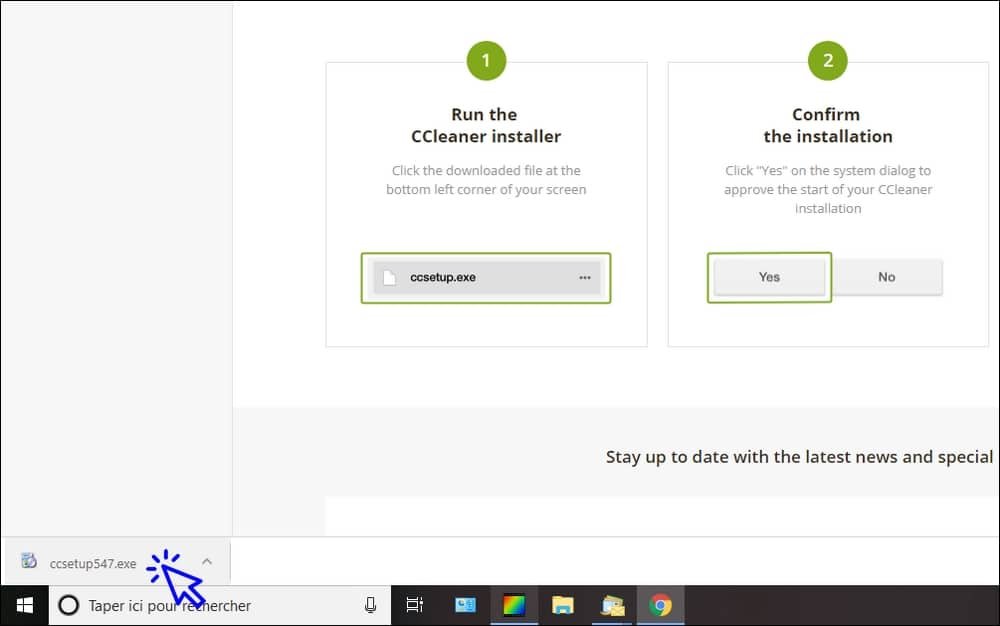
Task: Click the 'approve the start of your CCleaner' text
Action: coord(828,190)
